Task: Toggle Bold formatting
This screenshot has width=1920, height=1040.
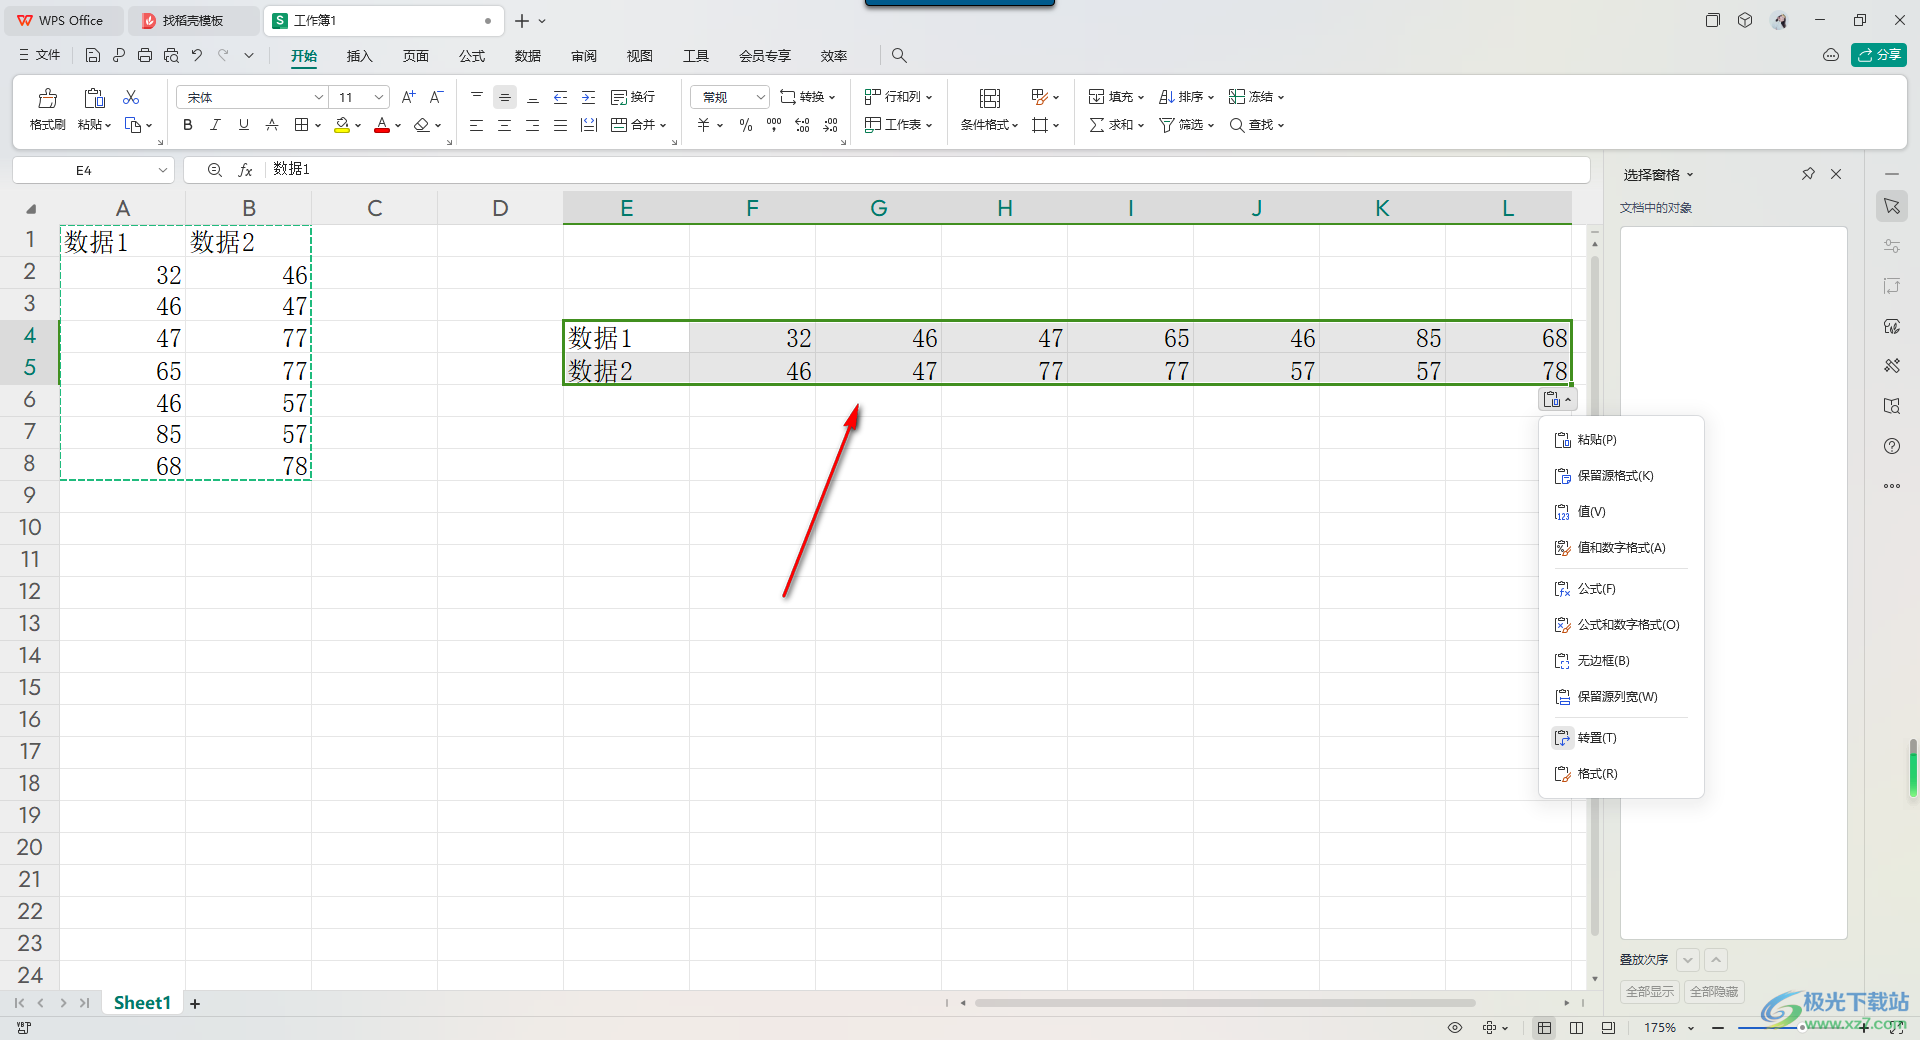Action: 187,125
